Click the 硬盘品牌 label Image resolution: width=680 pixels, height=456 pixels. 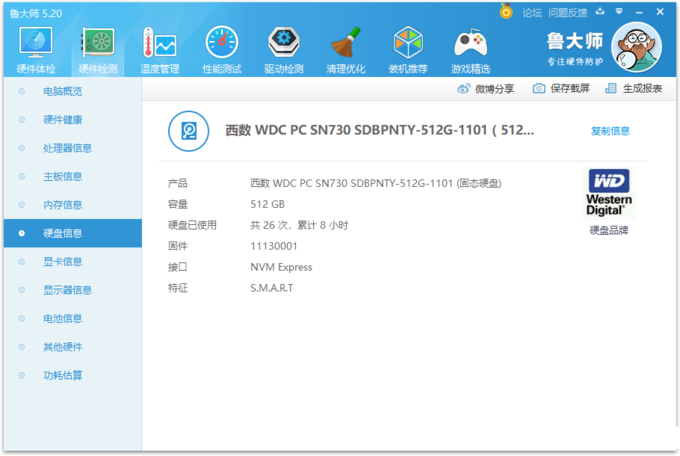tap(608, 230)
